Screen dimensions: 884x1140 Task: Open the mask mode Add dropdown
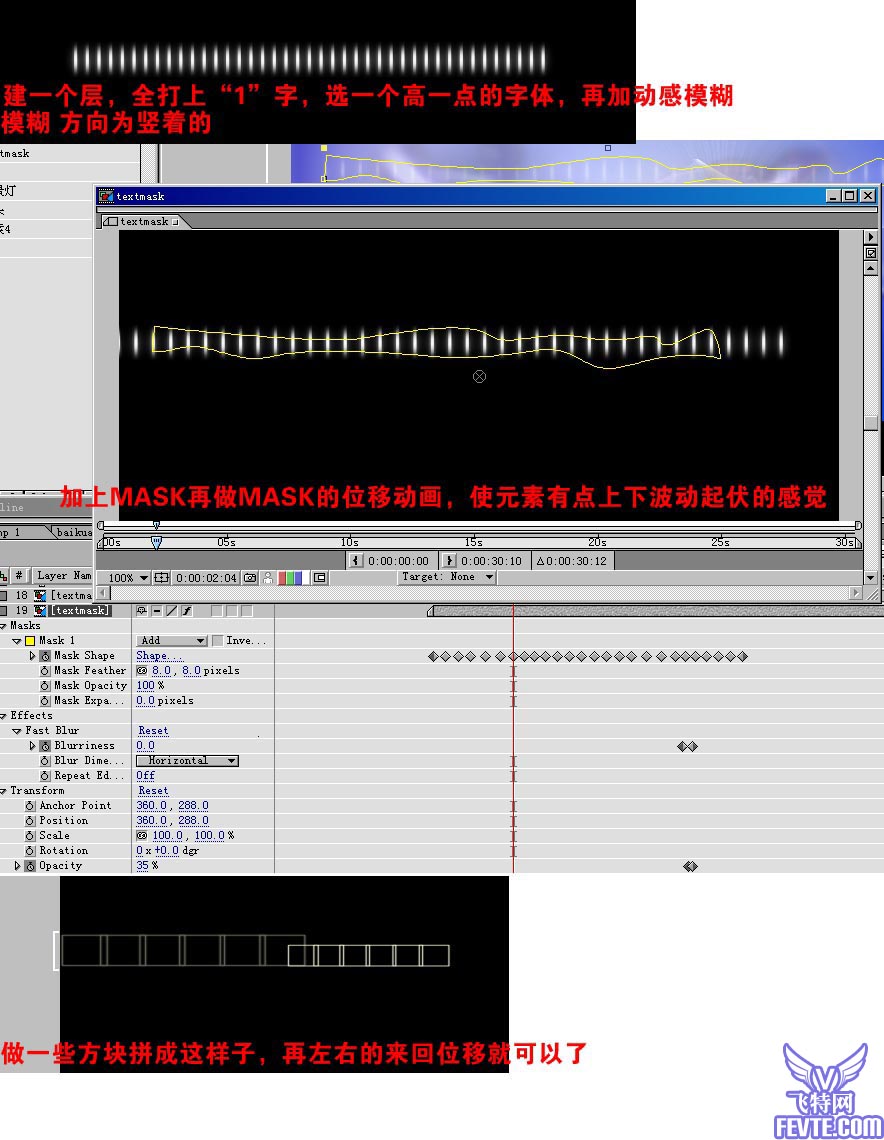pos(171,641)
